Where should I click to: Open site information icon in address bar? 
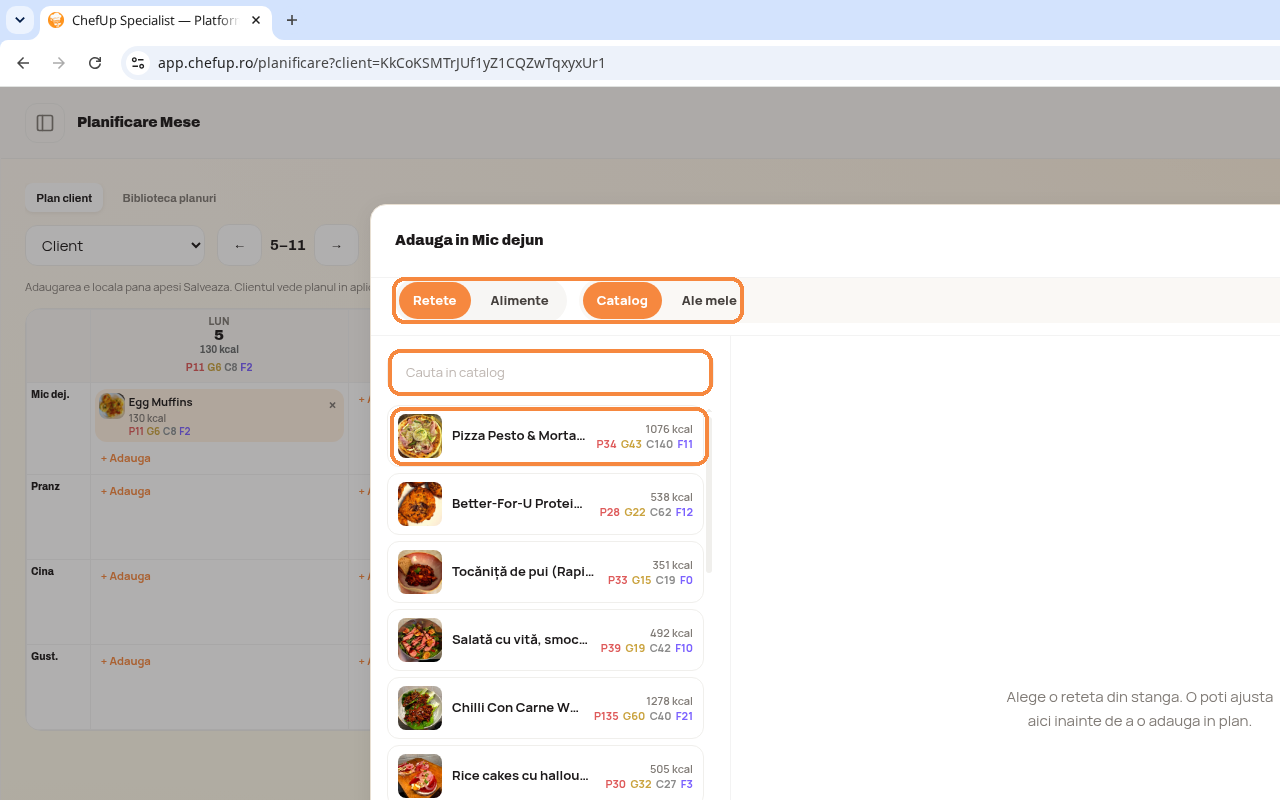pos(138,63)
